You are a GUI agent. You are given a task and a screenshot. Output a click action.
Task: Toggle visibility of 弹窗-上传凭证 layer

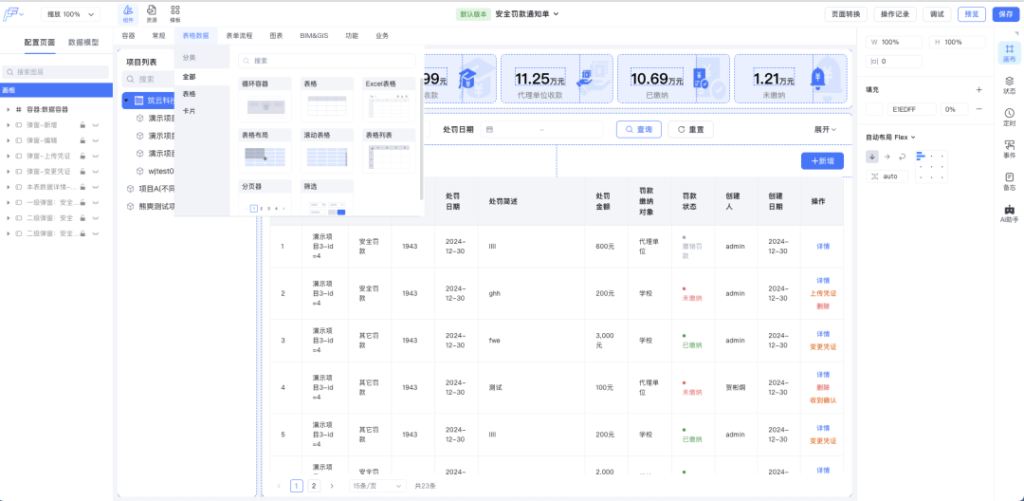pyautogui.click(x=96, y=156)
